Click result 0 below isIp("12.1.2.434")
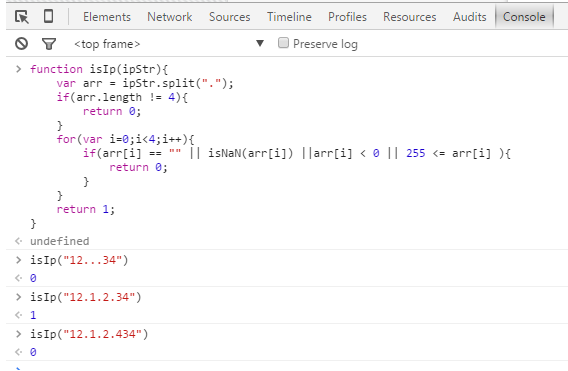Image resolution: width=568 pixels, height=371 pixels. click(33, 352)
